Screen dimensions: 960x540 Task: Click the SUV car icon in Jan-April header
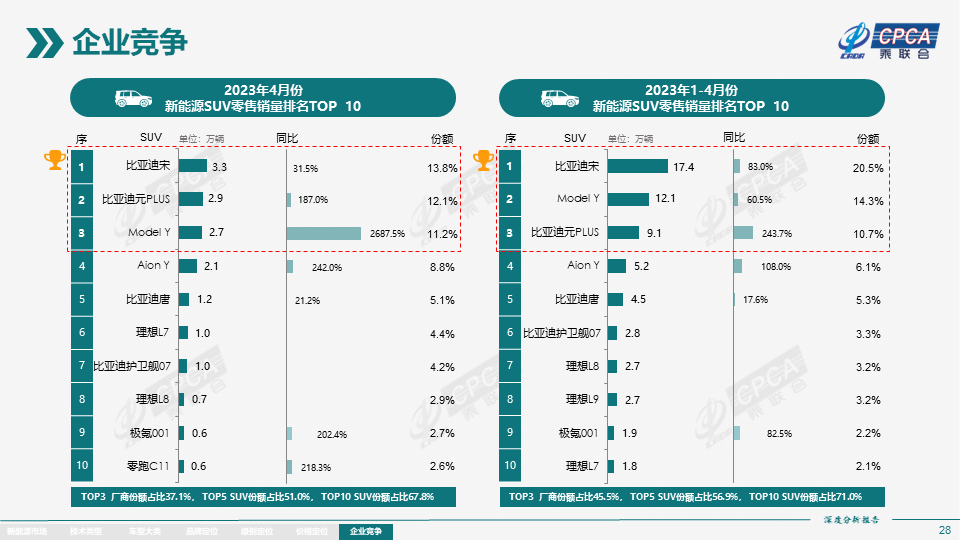coord(556,98)
